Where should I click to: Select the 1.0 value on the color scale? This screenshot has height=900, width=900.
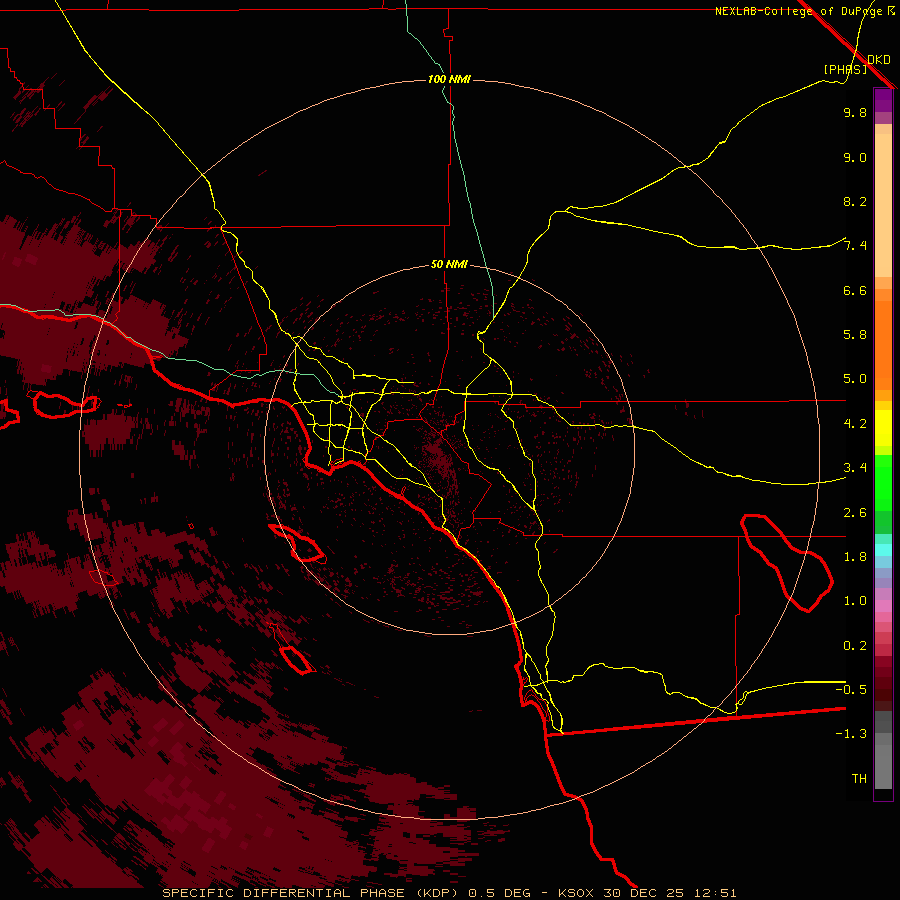pos(855,601)
